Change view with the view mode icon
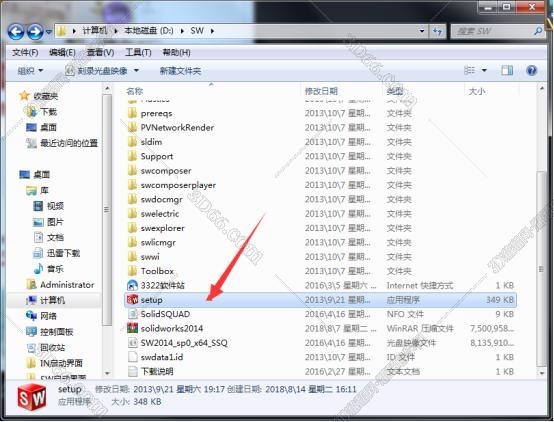The width and height of the screenshot is (554, 422). [x=469, y=70]
